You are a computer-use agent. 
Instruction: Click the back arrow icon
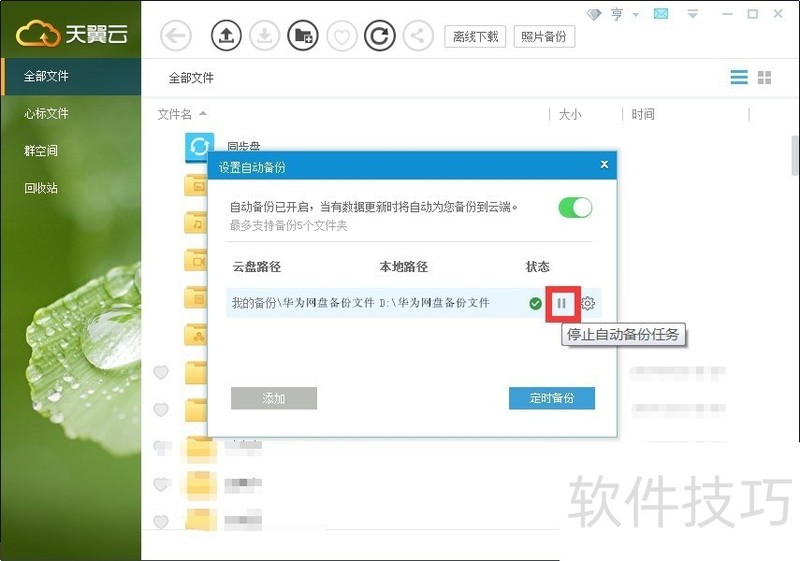pyautogui.click(x=176, y=37)
